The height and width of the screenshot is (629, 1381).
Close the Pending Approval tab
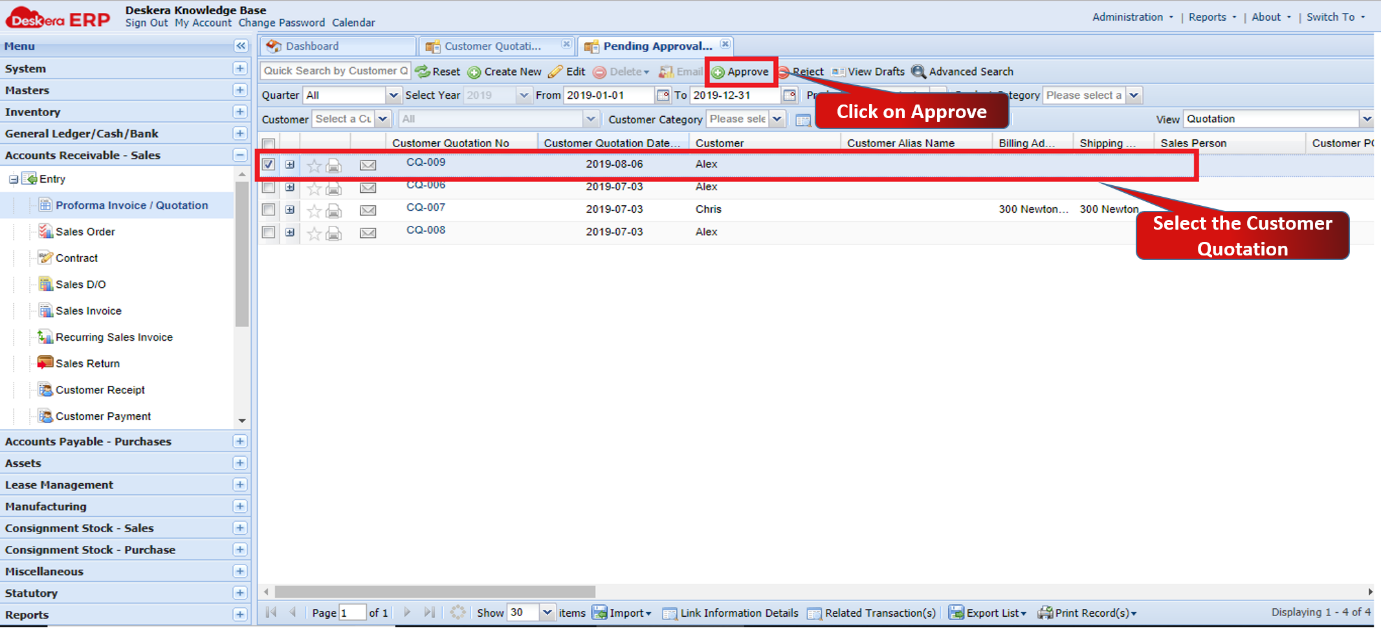725,44
